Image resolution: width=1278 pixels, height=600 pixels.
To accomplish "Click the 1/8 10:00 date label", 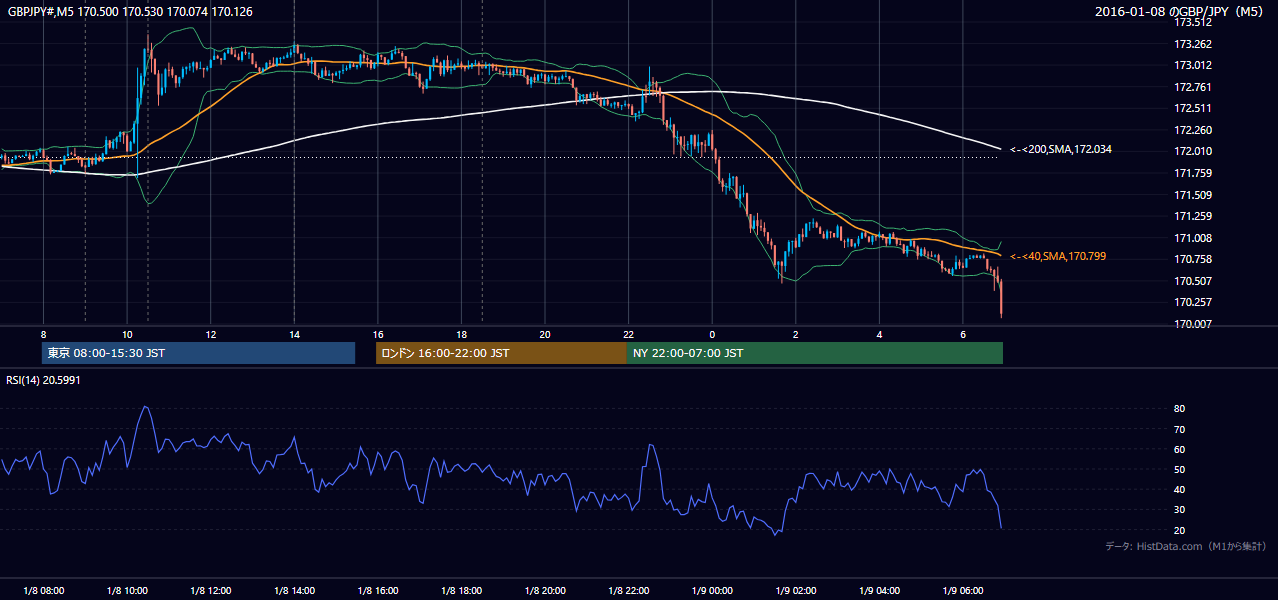I will [127, 591].
